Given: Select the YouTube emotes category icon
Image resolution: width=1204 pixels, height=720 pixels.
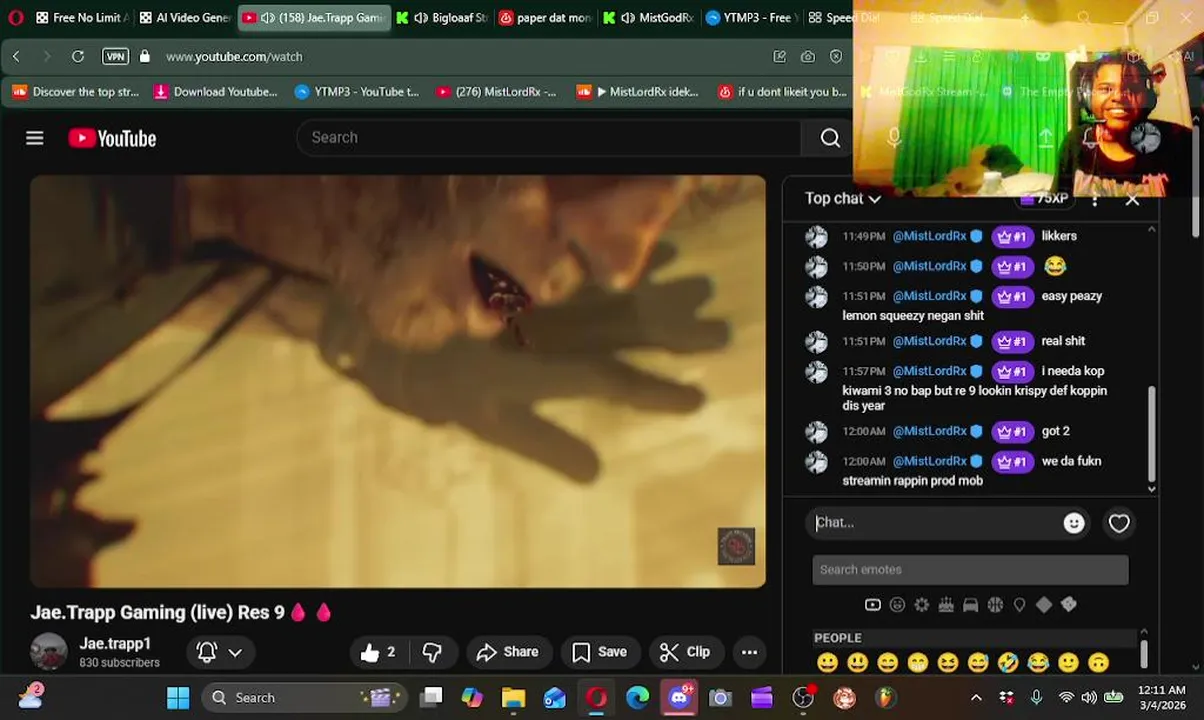Looking at the screenshot, I should (x=872, y=604).
